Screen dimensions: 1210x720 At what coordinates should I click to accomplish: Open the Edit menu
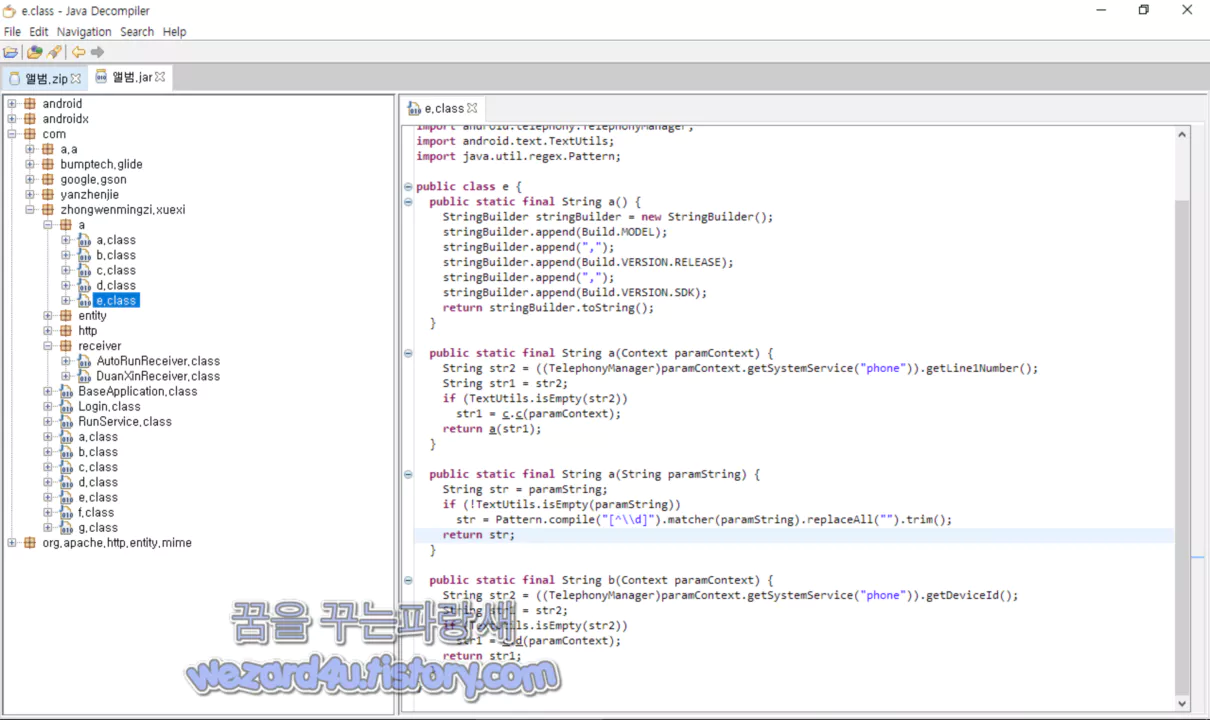pos(39,32)
